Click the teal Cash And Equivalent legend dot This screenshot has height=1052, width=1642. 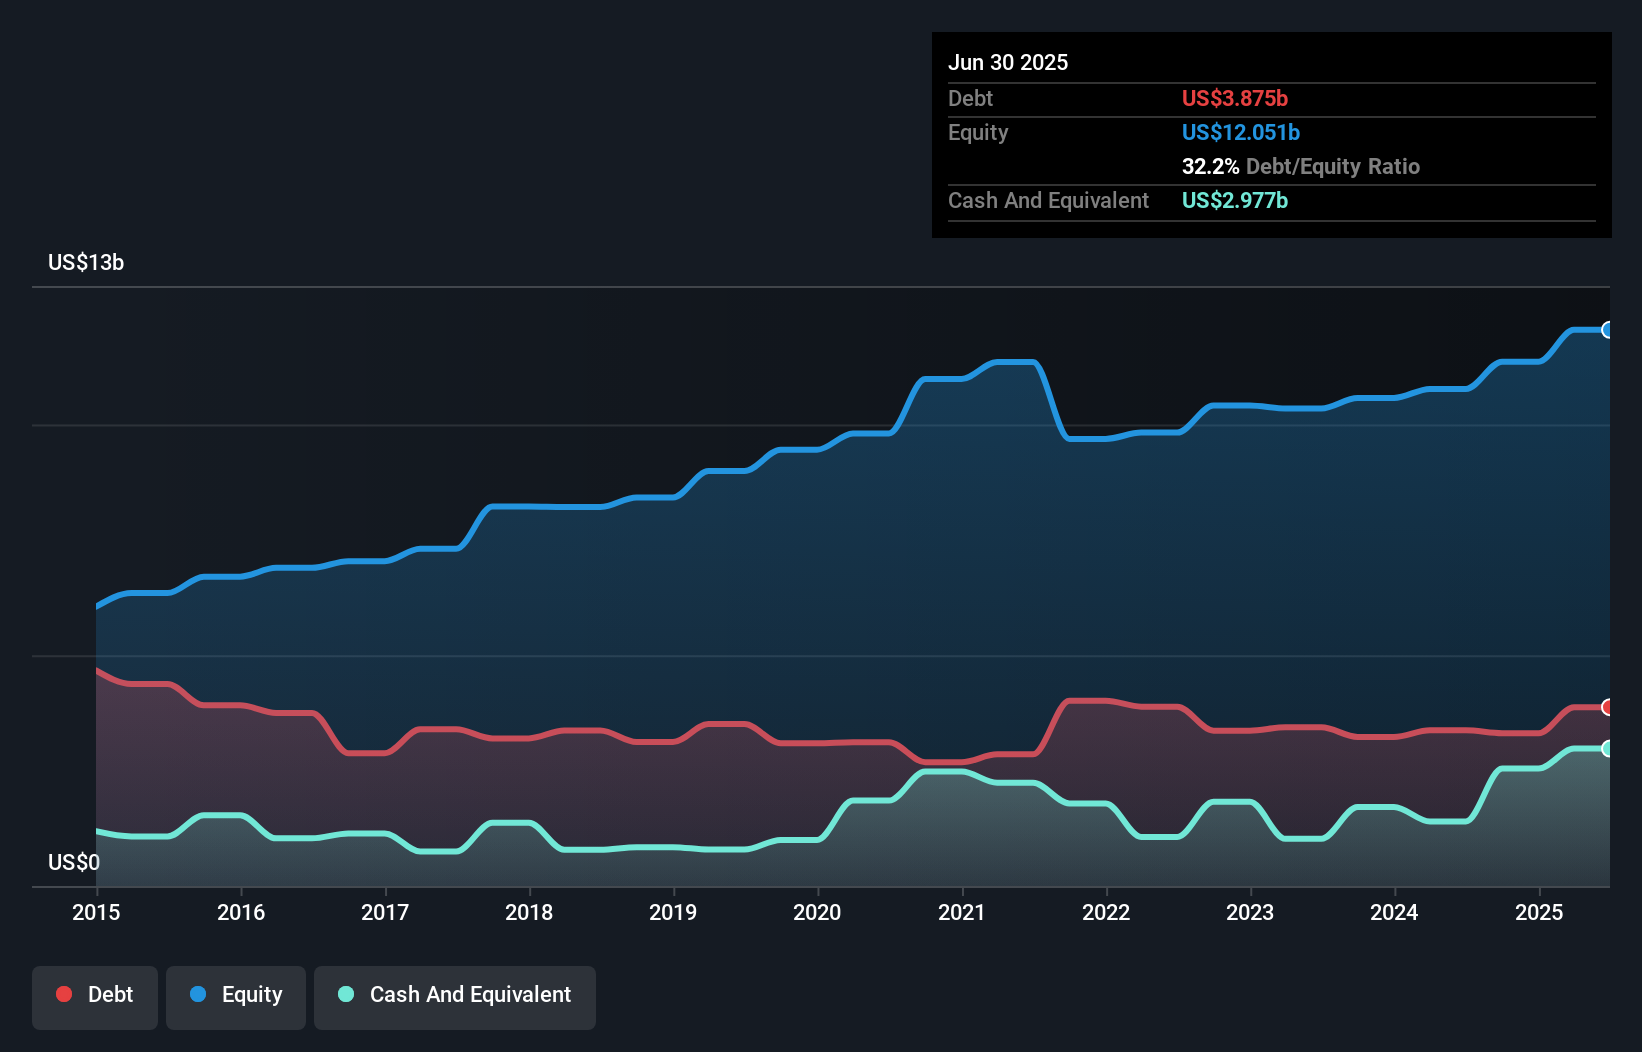point(344,994)
